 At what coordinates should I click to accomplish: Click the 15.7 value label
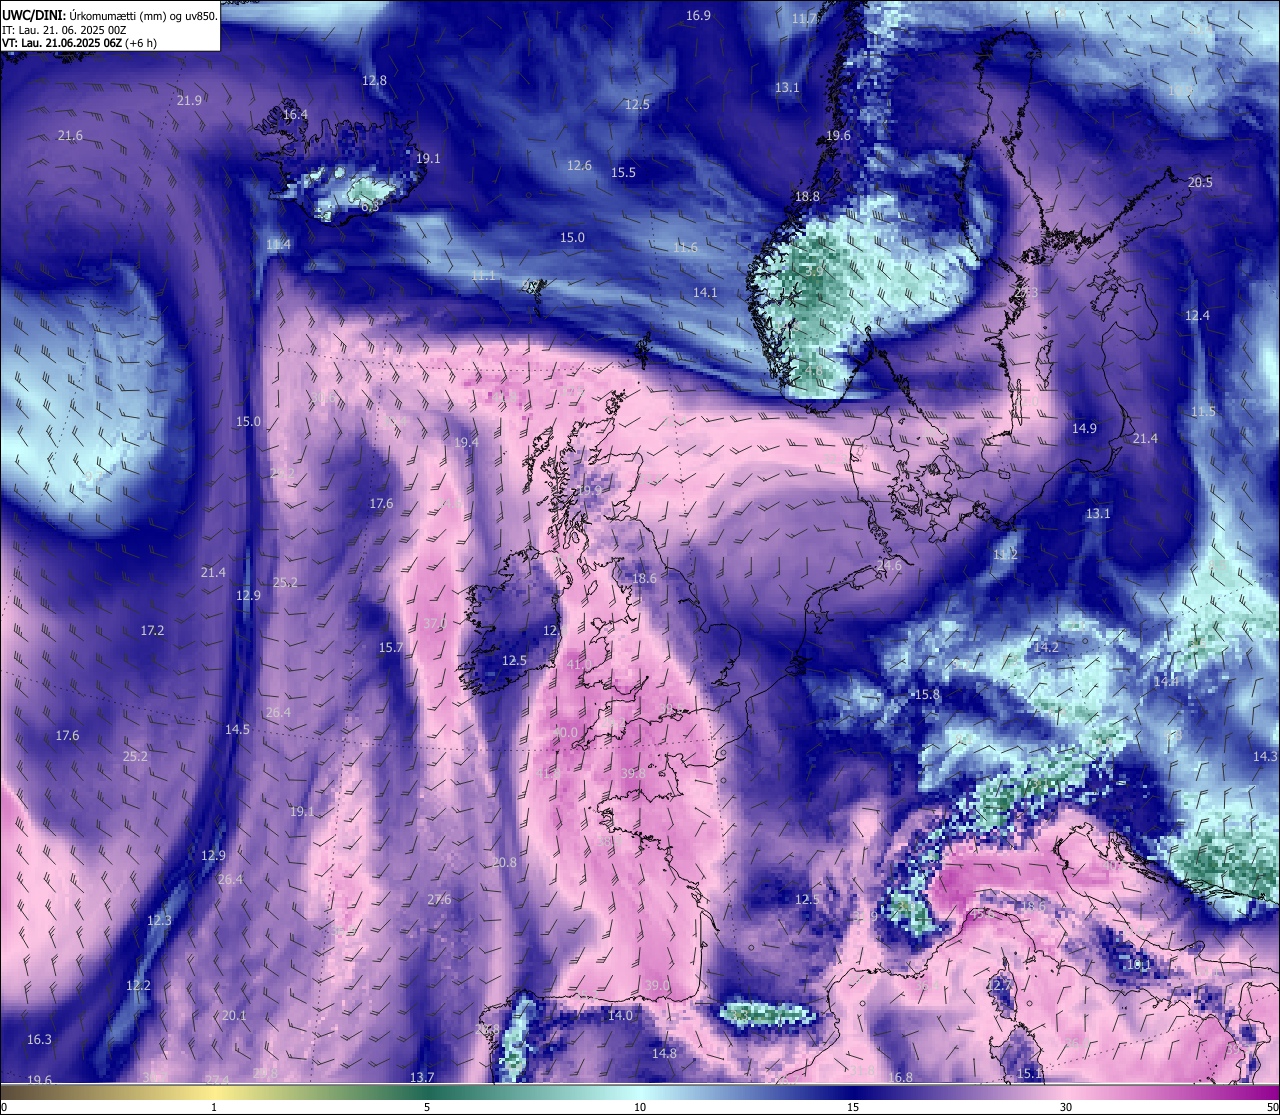(x=390, y=648)
